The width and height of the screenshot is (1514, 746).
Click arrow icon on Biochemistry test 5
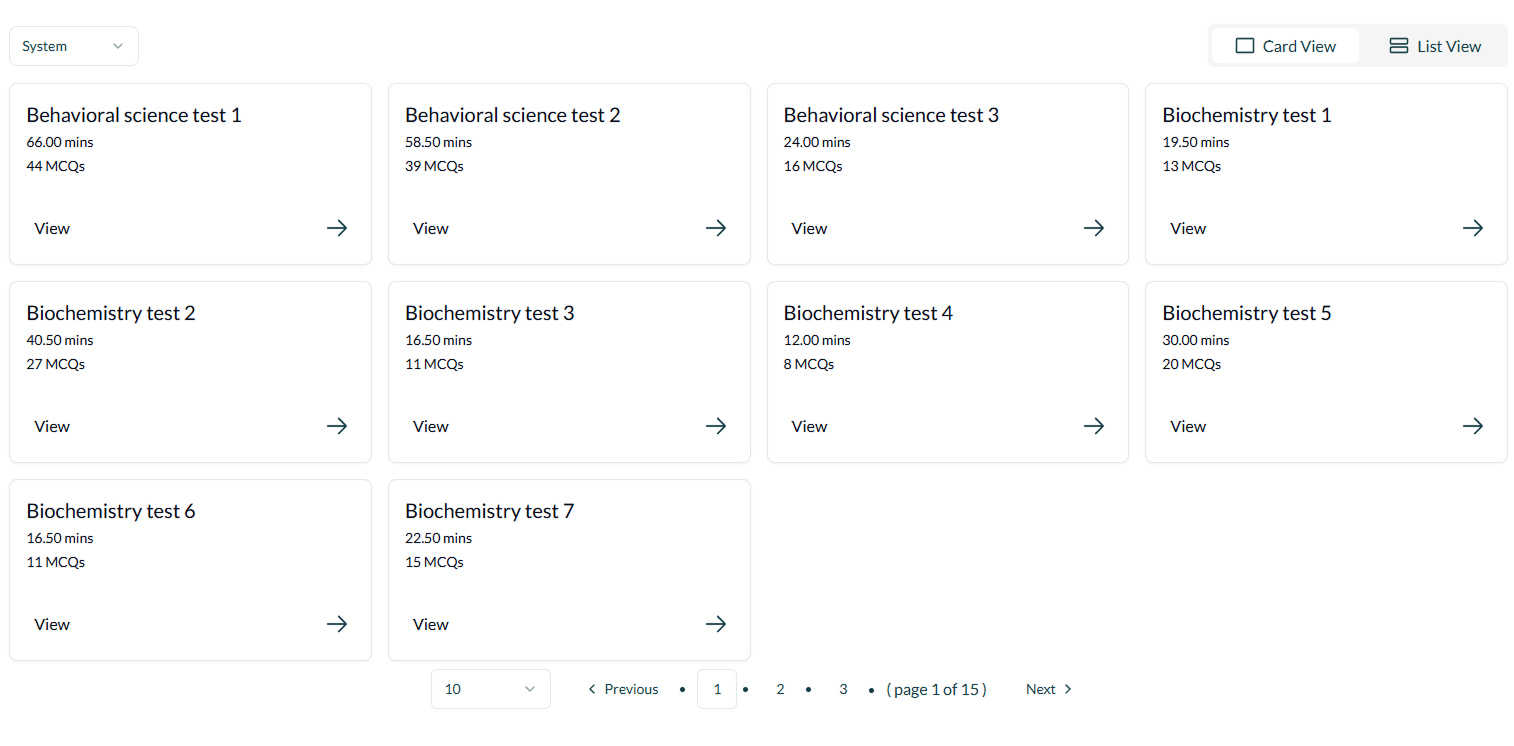tap(1473, 426)
